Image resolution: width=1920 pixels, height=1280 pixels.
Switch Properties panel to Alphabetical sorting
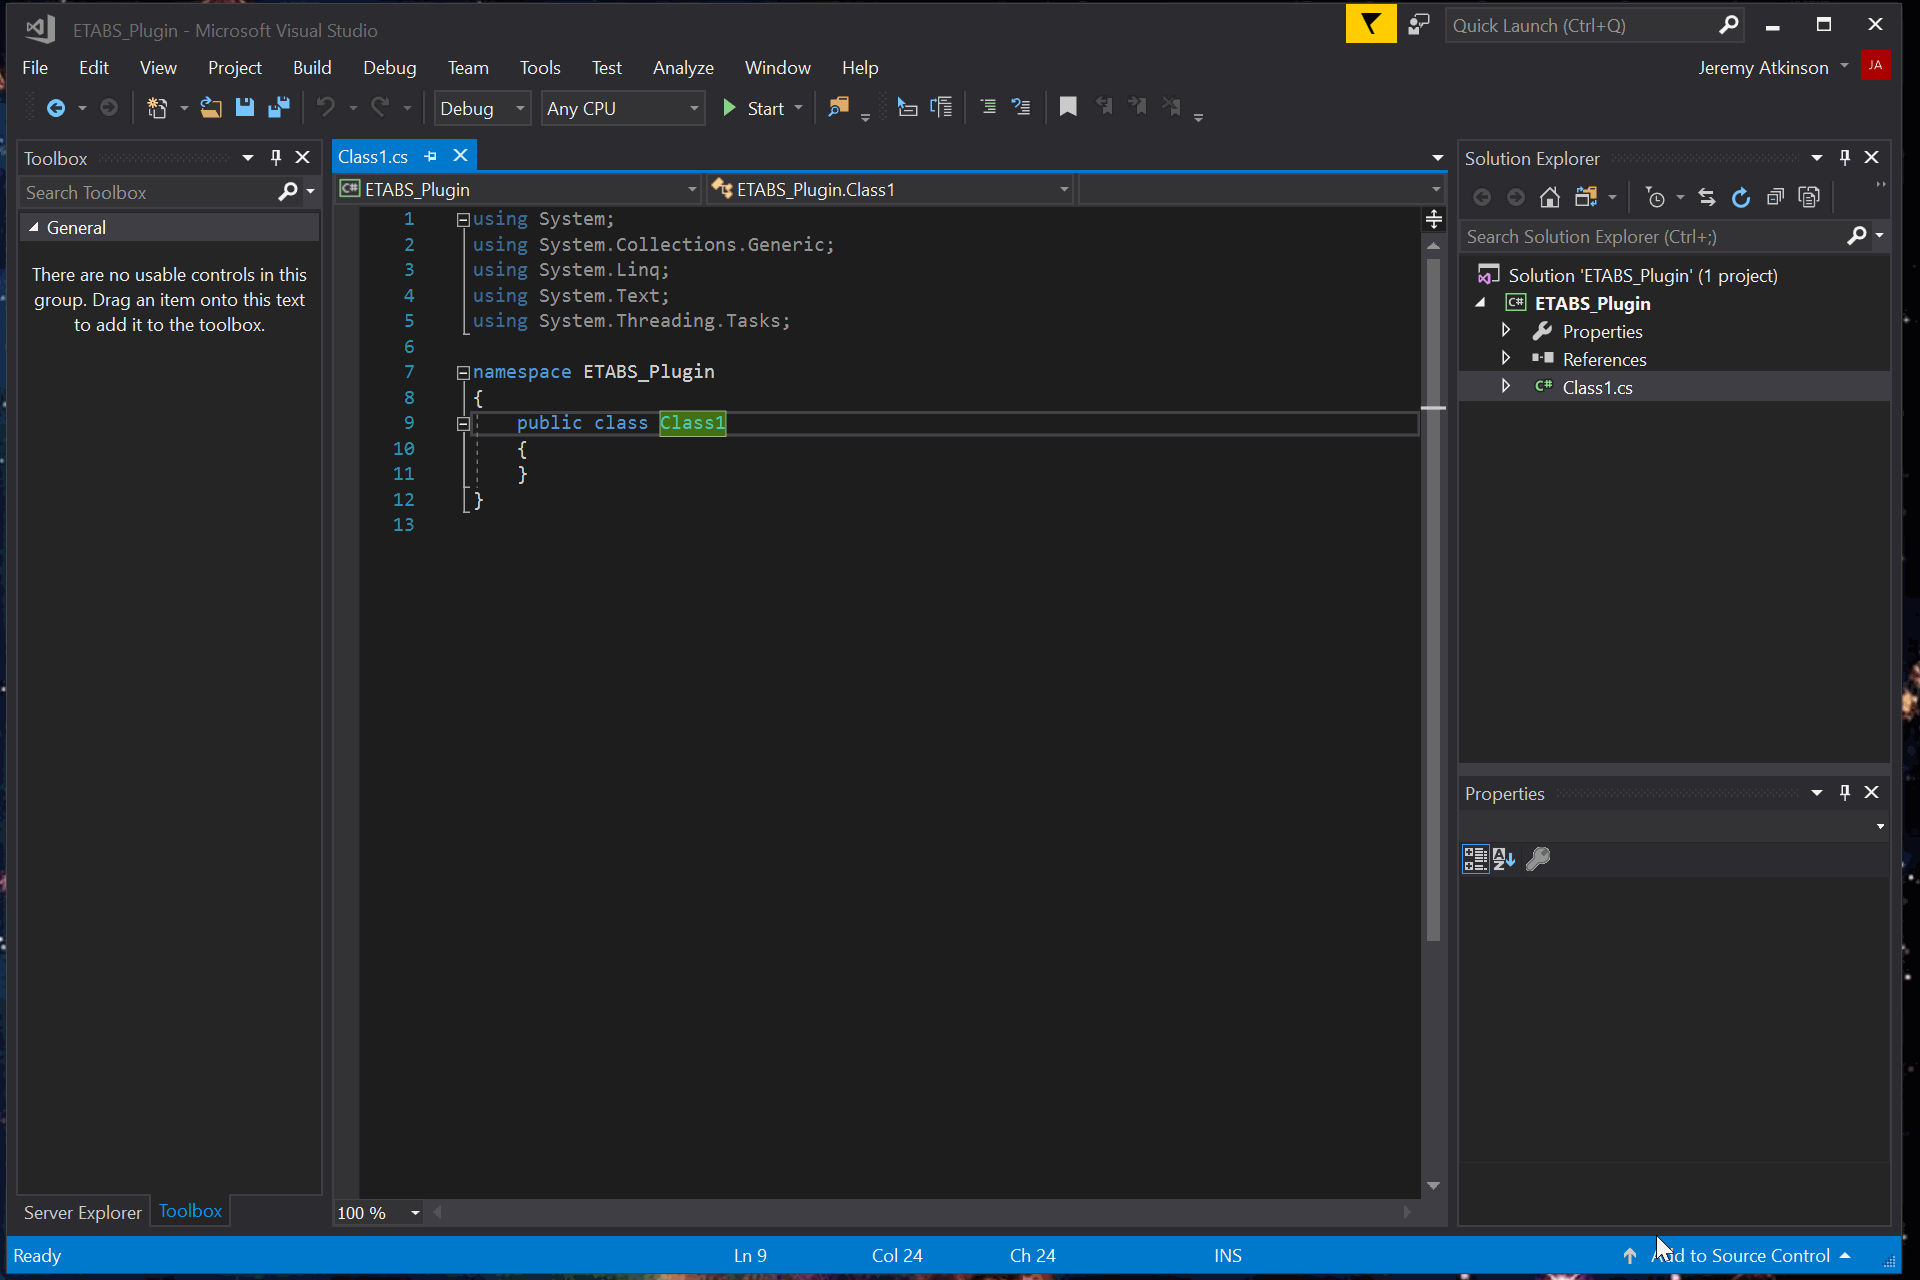(x=1504, y=859)
